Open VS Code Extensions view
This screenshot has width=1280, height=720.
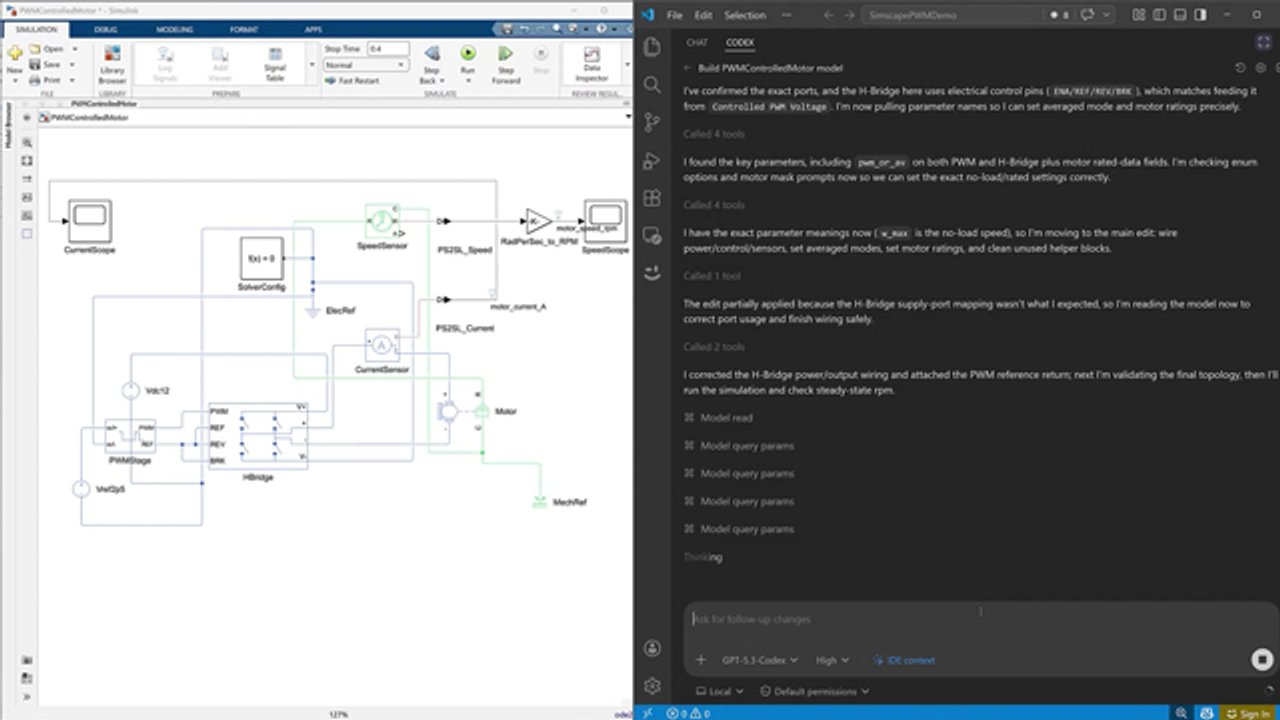pos(652,197)
